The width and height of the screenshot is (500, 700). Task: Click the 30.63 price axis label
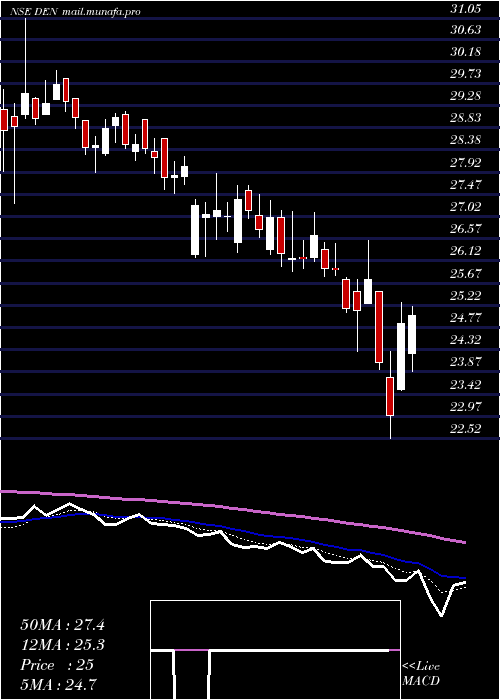click(x=465, y=29)
